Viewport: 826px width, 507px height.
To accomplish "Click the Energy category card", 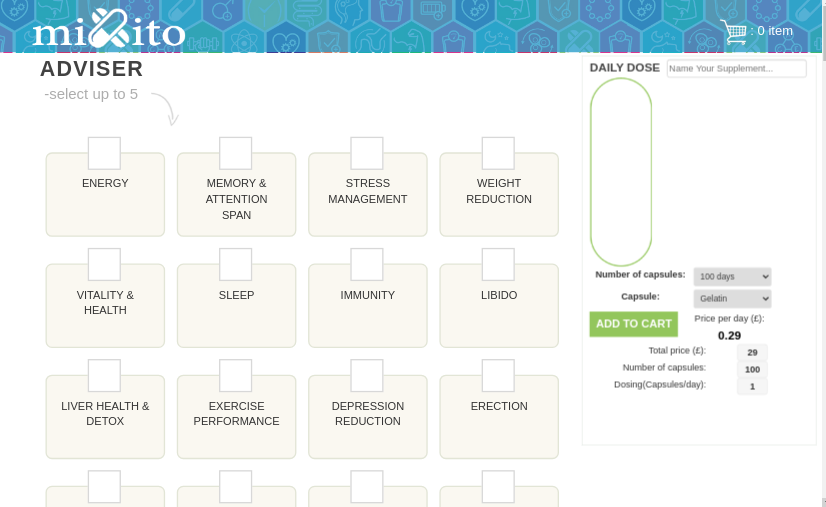I will pos(105,203).
